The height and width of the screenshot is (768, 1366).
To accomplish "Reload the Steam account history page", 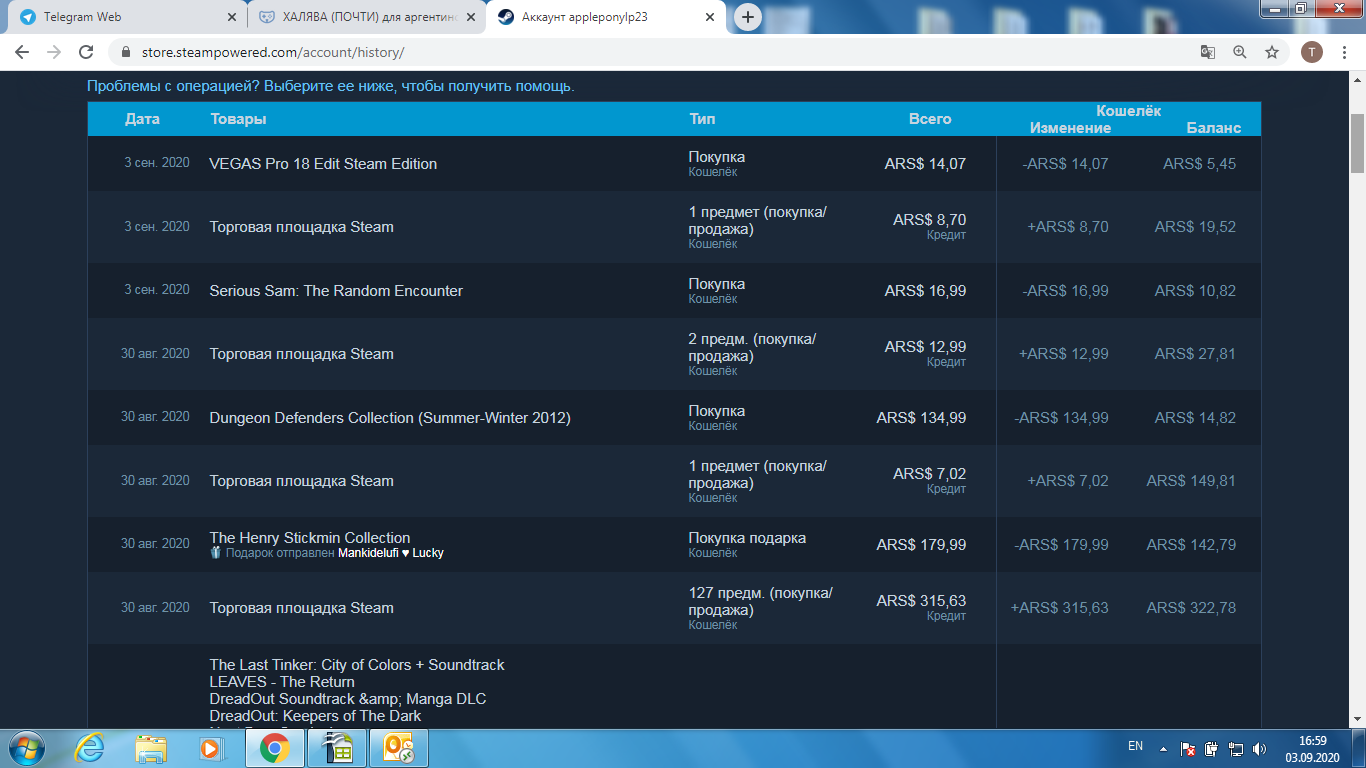I will (86, 52).
